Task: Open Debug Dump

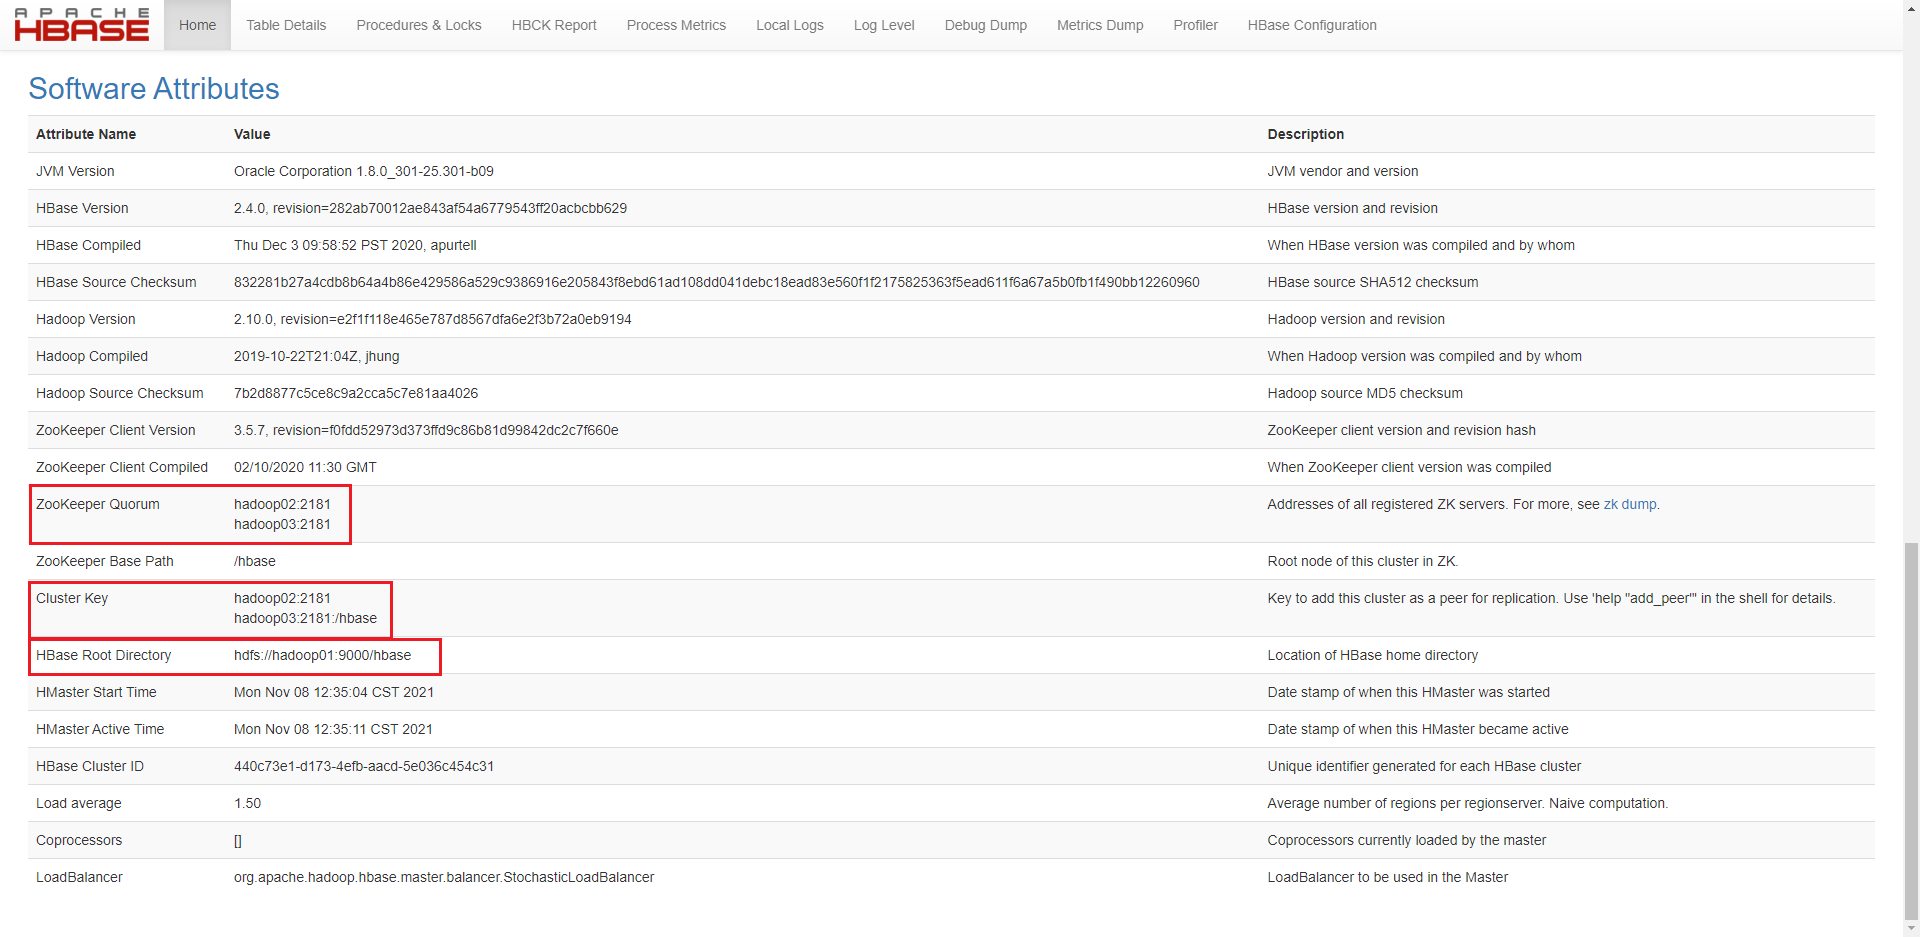Action: click(986, 25)
